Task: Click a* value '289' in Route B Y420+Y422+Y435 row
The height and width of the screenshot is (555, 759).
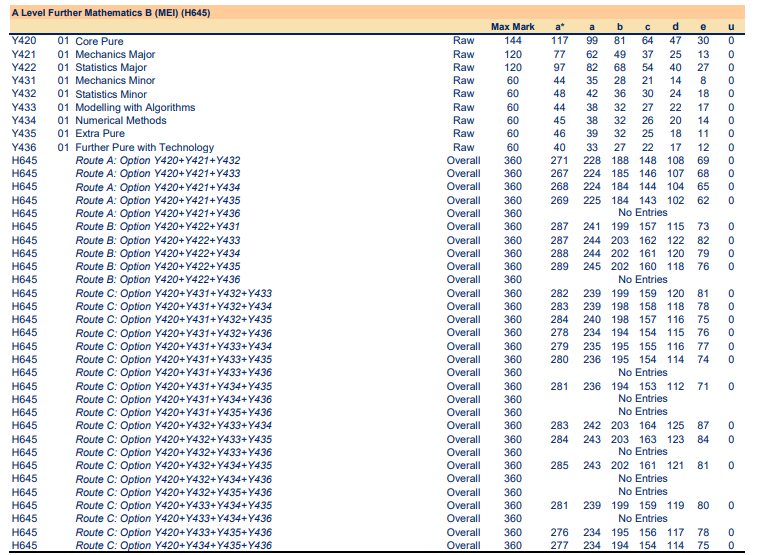Action: 560,266
